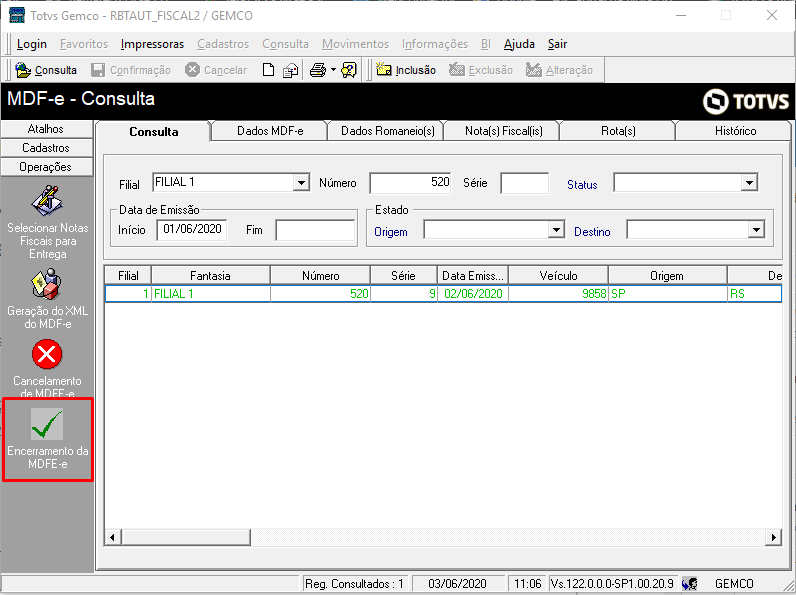Click the Inclusão toolbar button
The image size is (796, 595).
pyautogui.click(x=406, y=70)
